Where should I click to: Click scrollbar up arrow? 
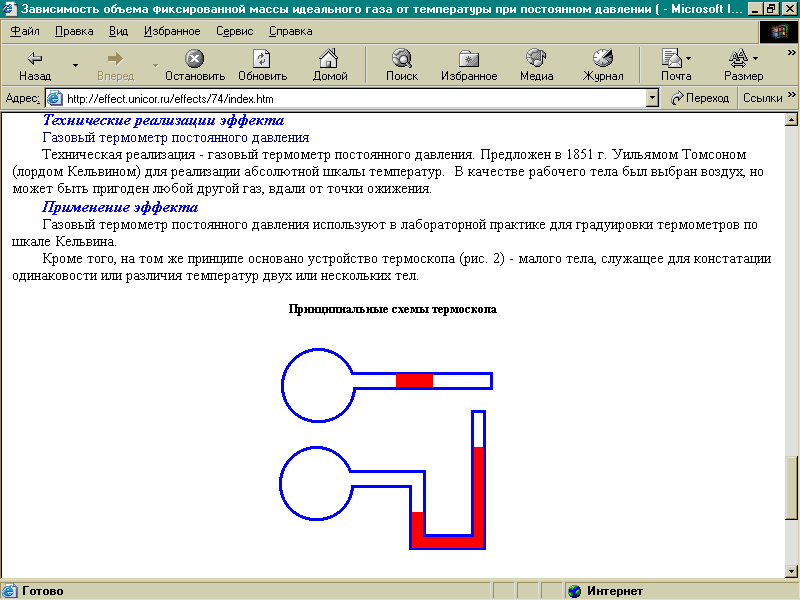pyautogui.click(x=791, y=120)
